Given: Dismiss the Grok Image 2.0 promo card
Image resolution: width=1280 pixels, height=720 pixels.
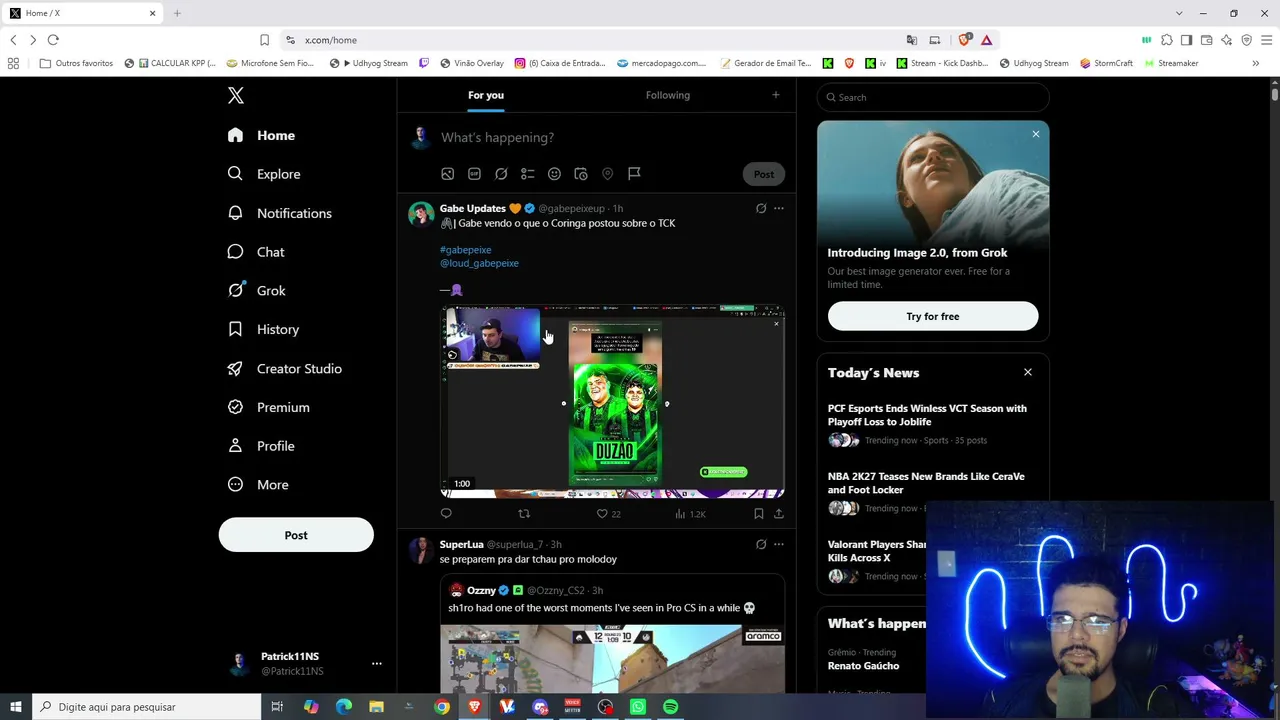Looking at the screenshot, I should [x=1036, y=134].
